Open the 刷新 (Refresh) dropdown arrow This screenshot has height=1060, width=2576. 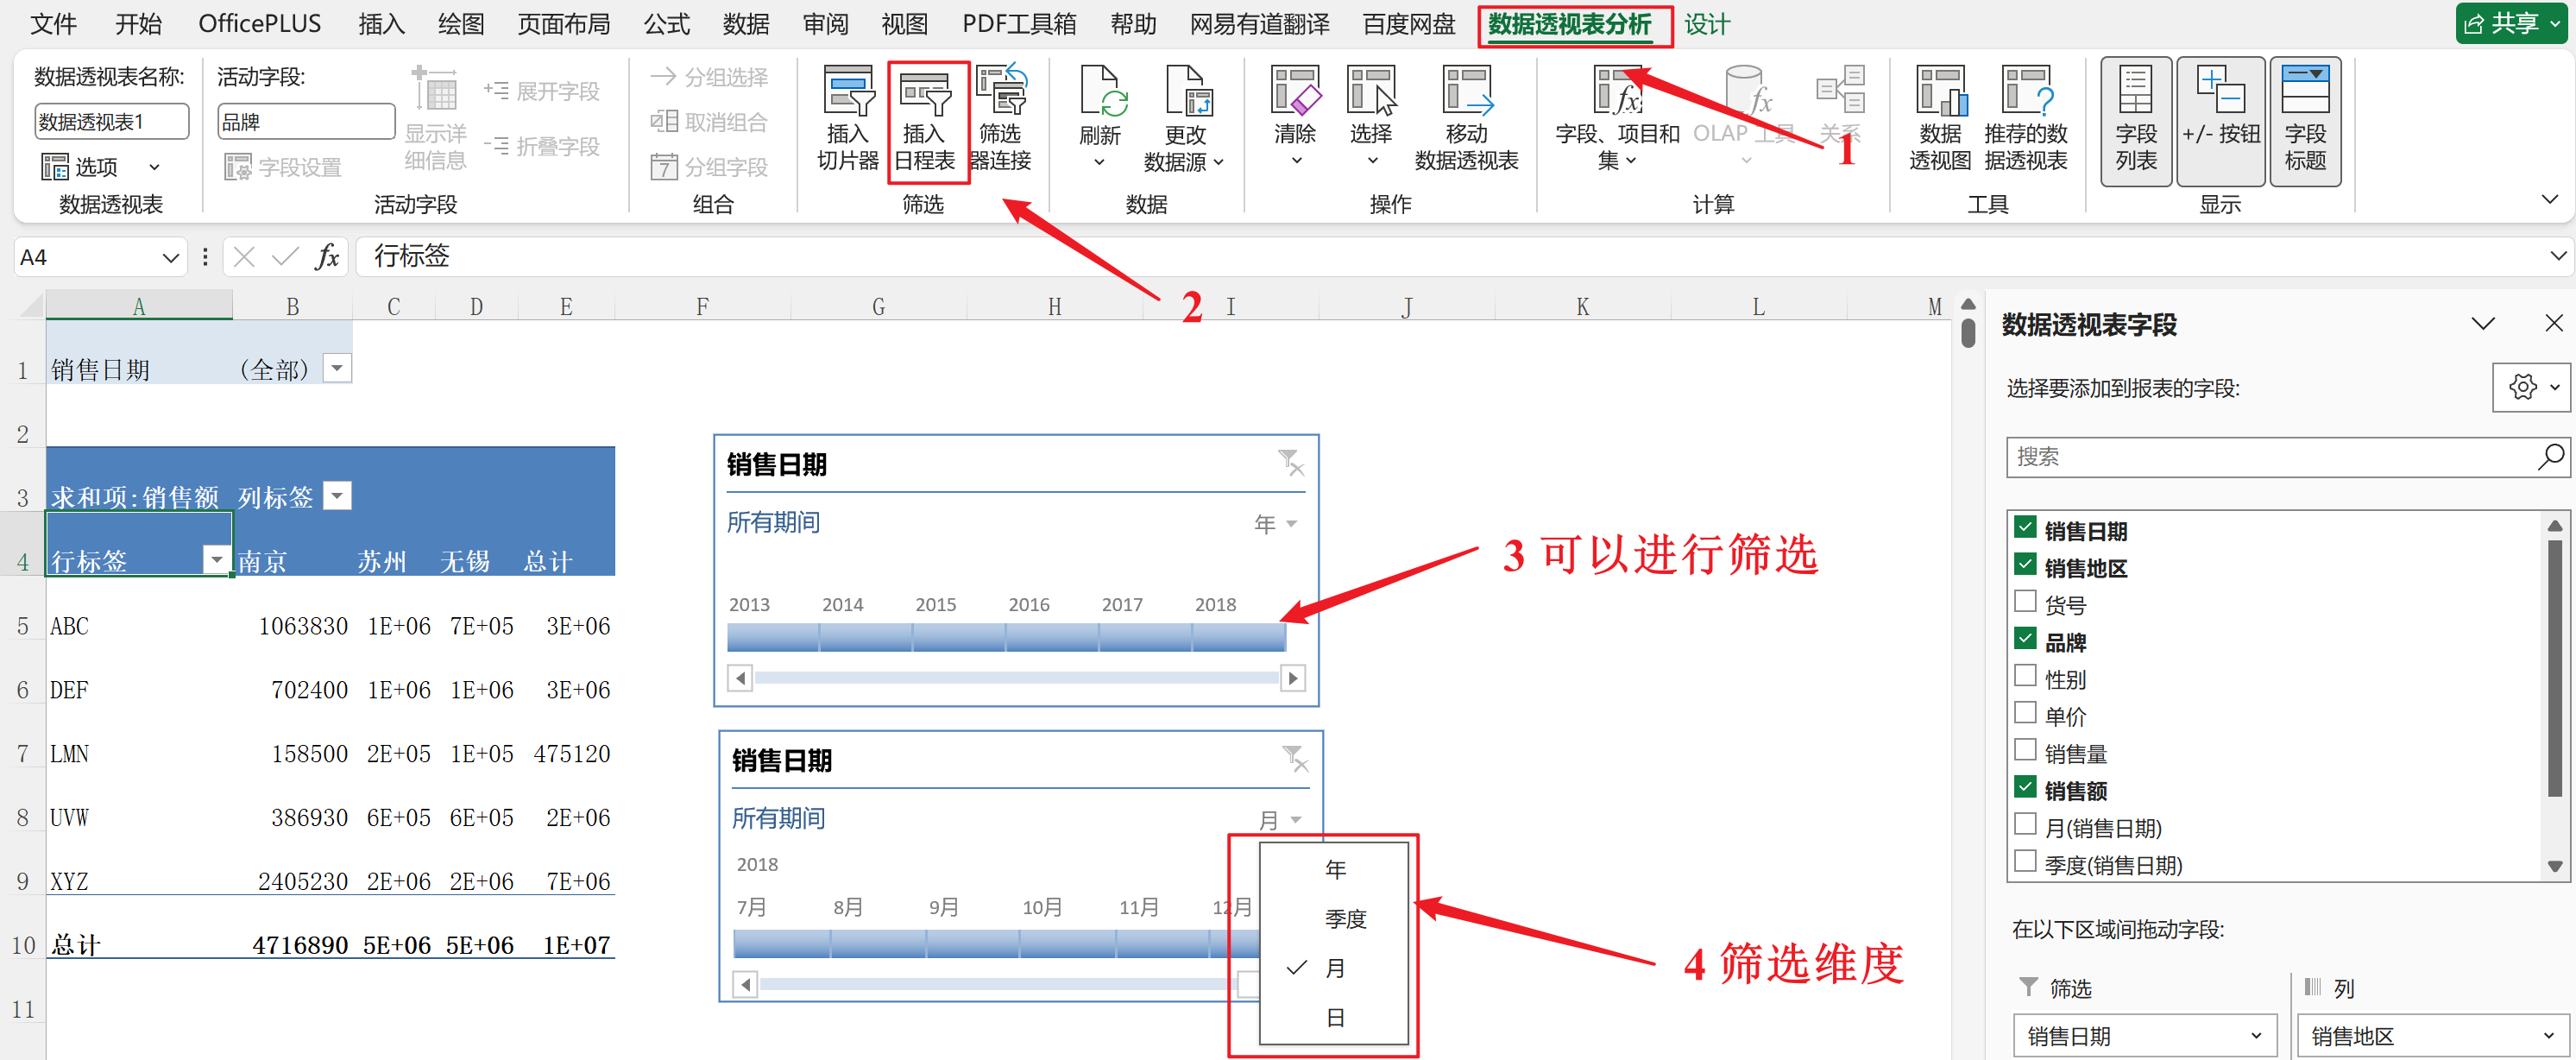pos(1099,162)
